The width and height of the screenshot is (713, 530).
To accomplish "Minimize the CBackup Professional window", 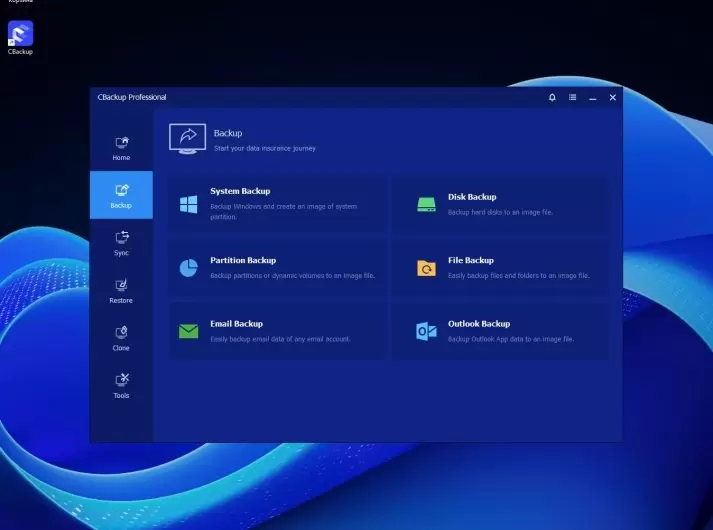I will tap(592, 98).
